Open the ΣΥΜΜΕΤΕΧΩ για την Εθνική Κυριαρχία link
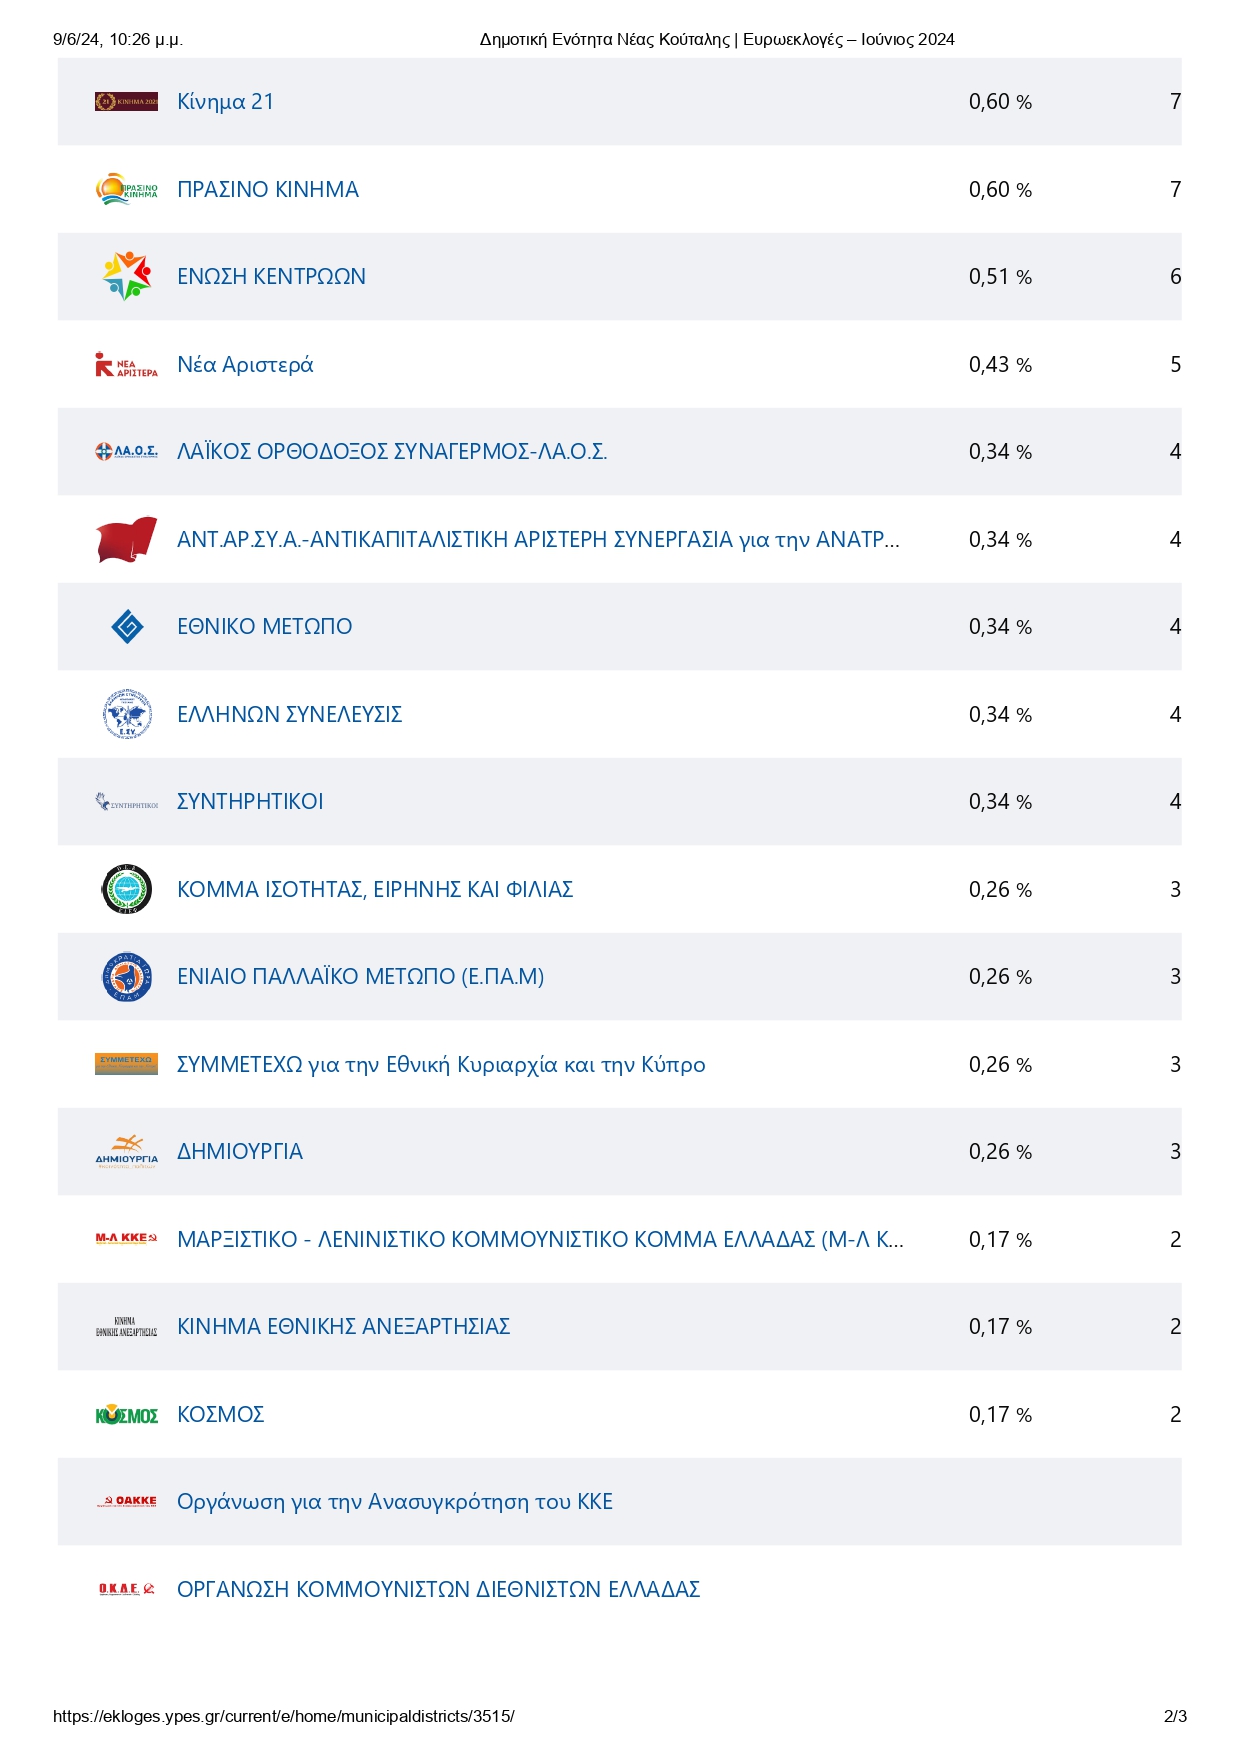 point(441,1065)
